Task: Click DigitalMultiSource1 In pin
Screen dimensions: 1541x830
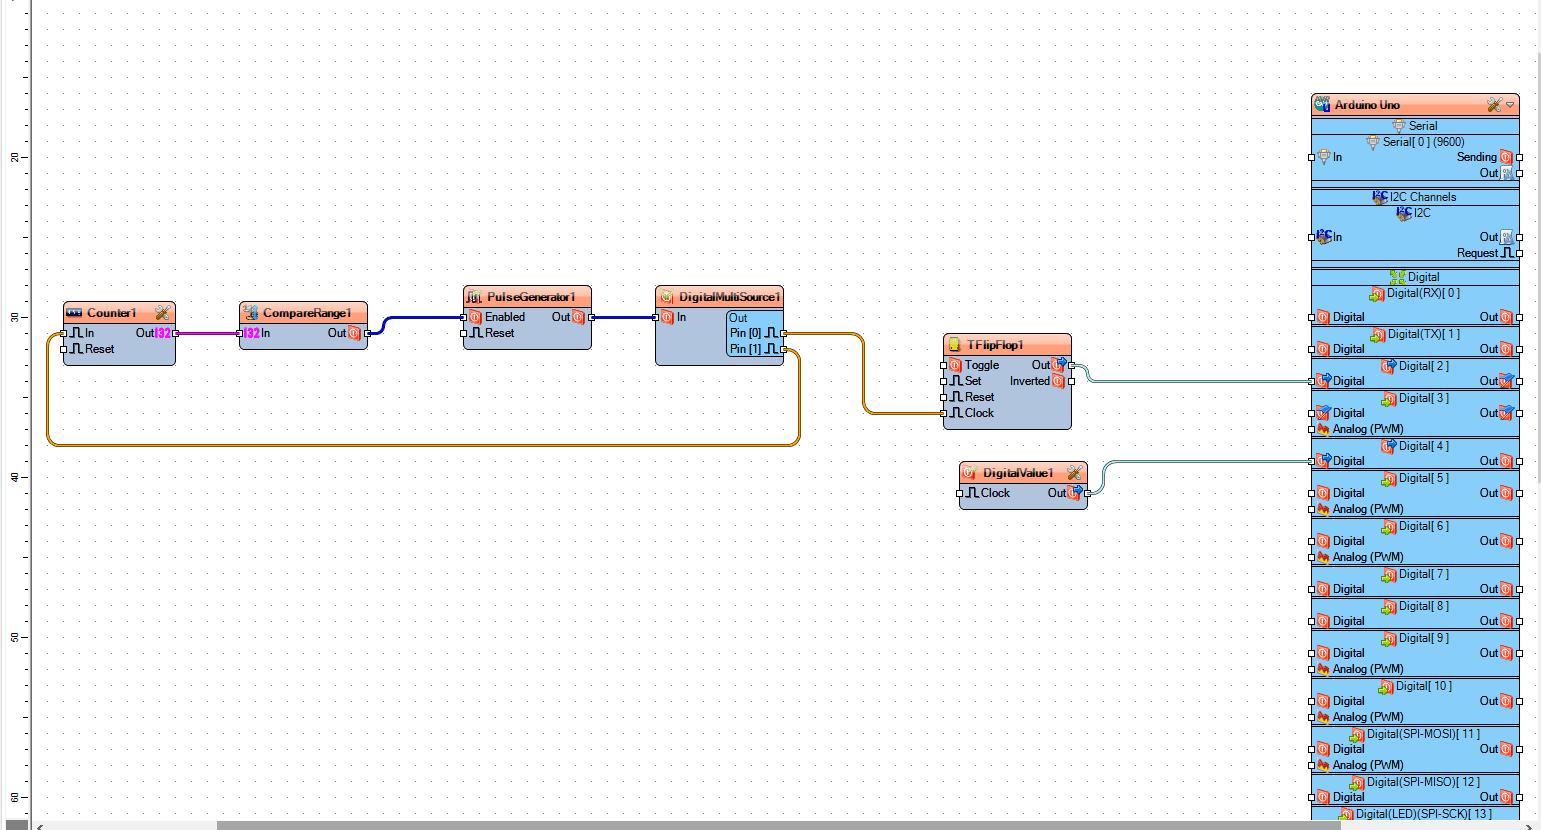Action: (x=656, y=317)
